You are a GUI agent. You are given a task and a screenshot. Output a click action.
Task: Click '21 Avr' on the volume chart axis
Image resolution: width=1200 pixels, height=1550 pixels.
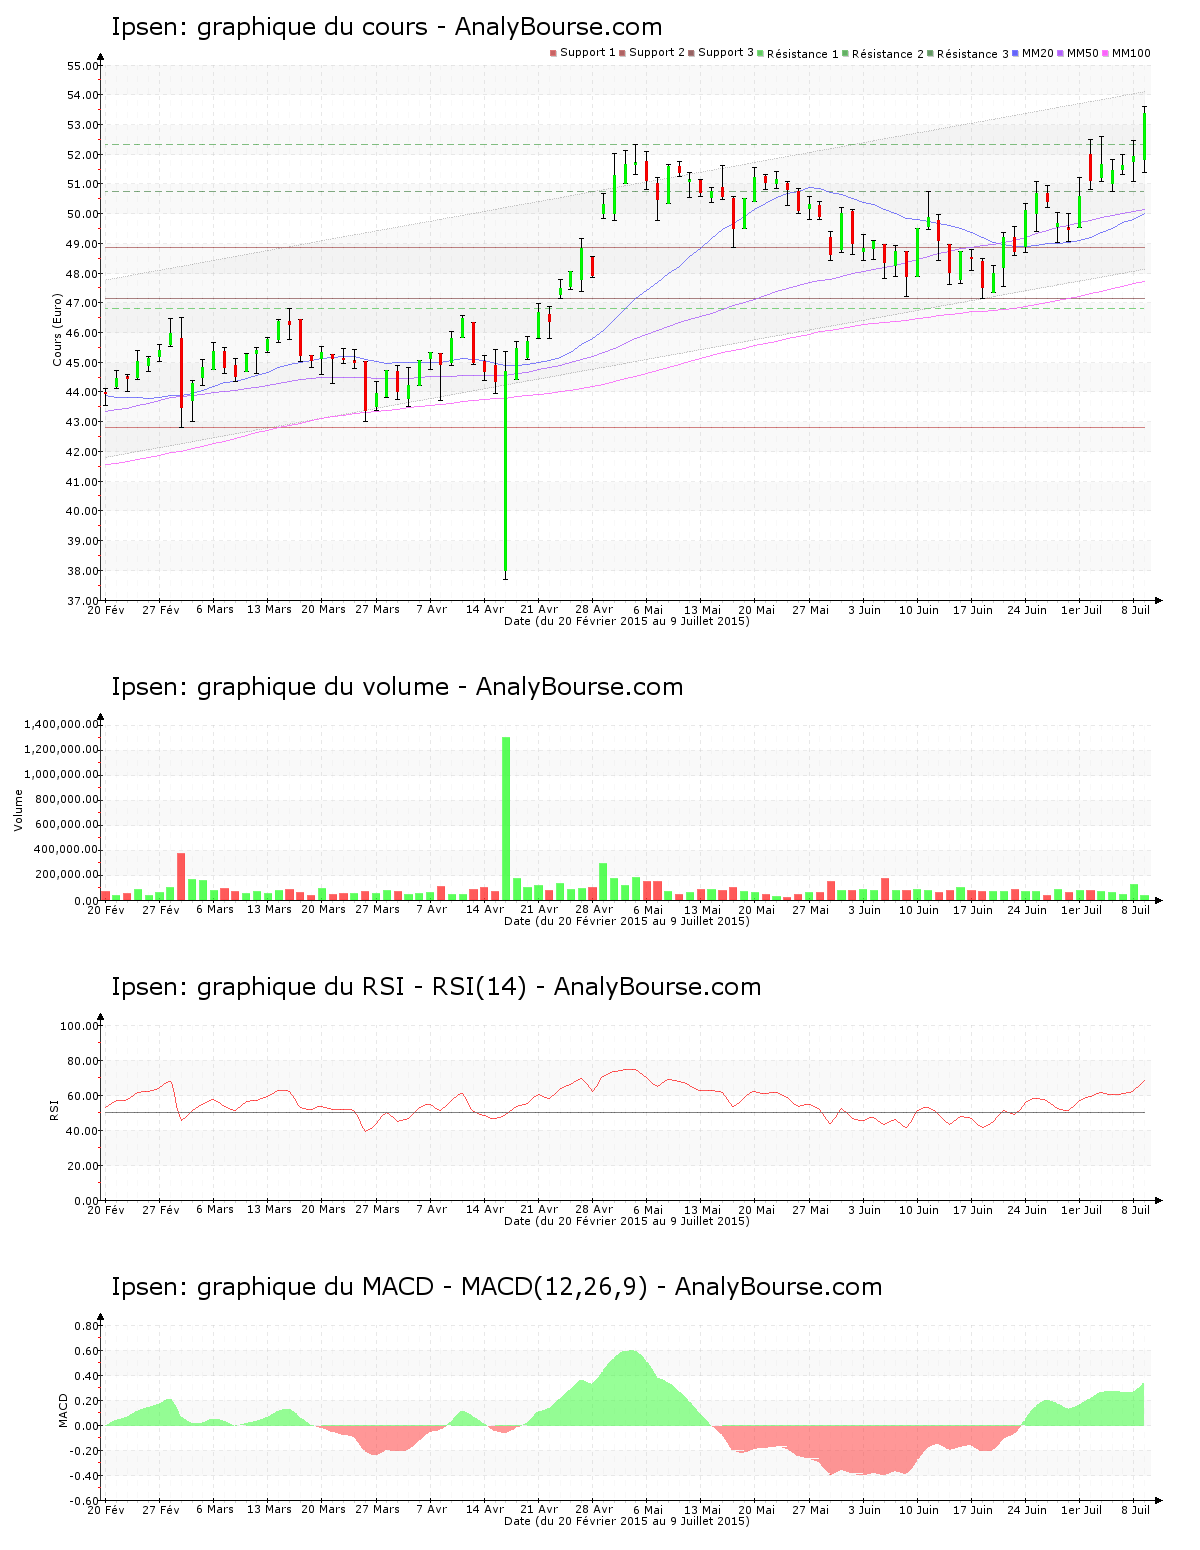(x=540, y=909)
